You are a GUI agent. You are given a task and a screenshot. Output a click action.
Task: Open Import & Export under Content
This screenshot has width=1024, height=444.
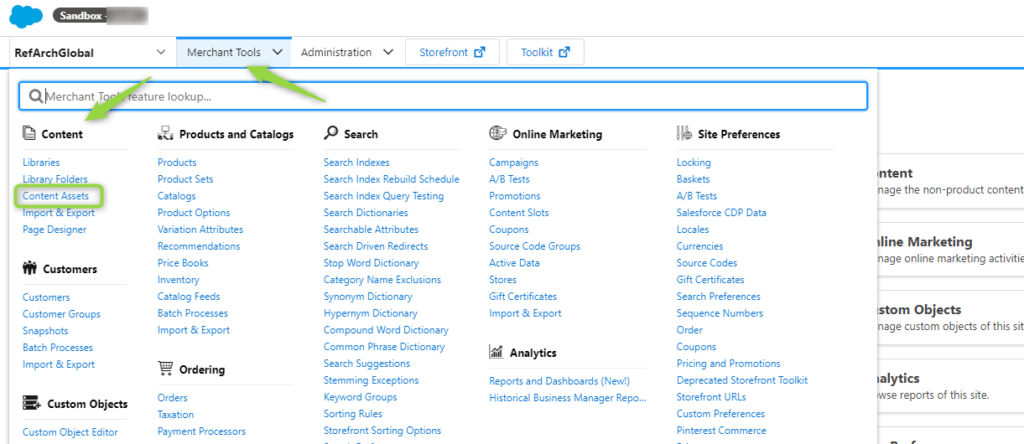(x=59, y=213)
